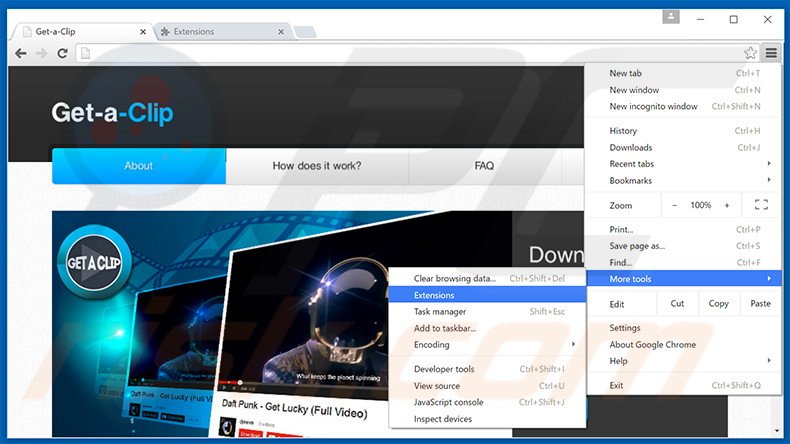
Task: Close the Extensions tab
Action: tap(281, 32)
